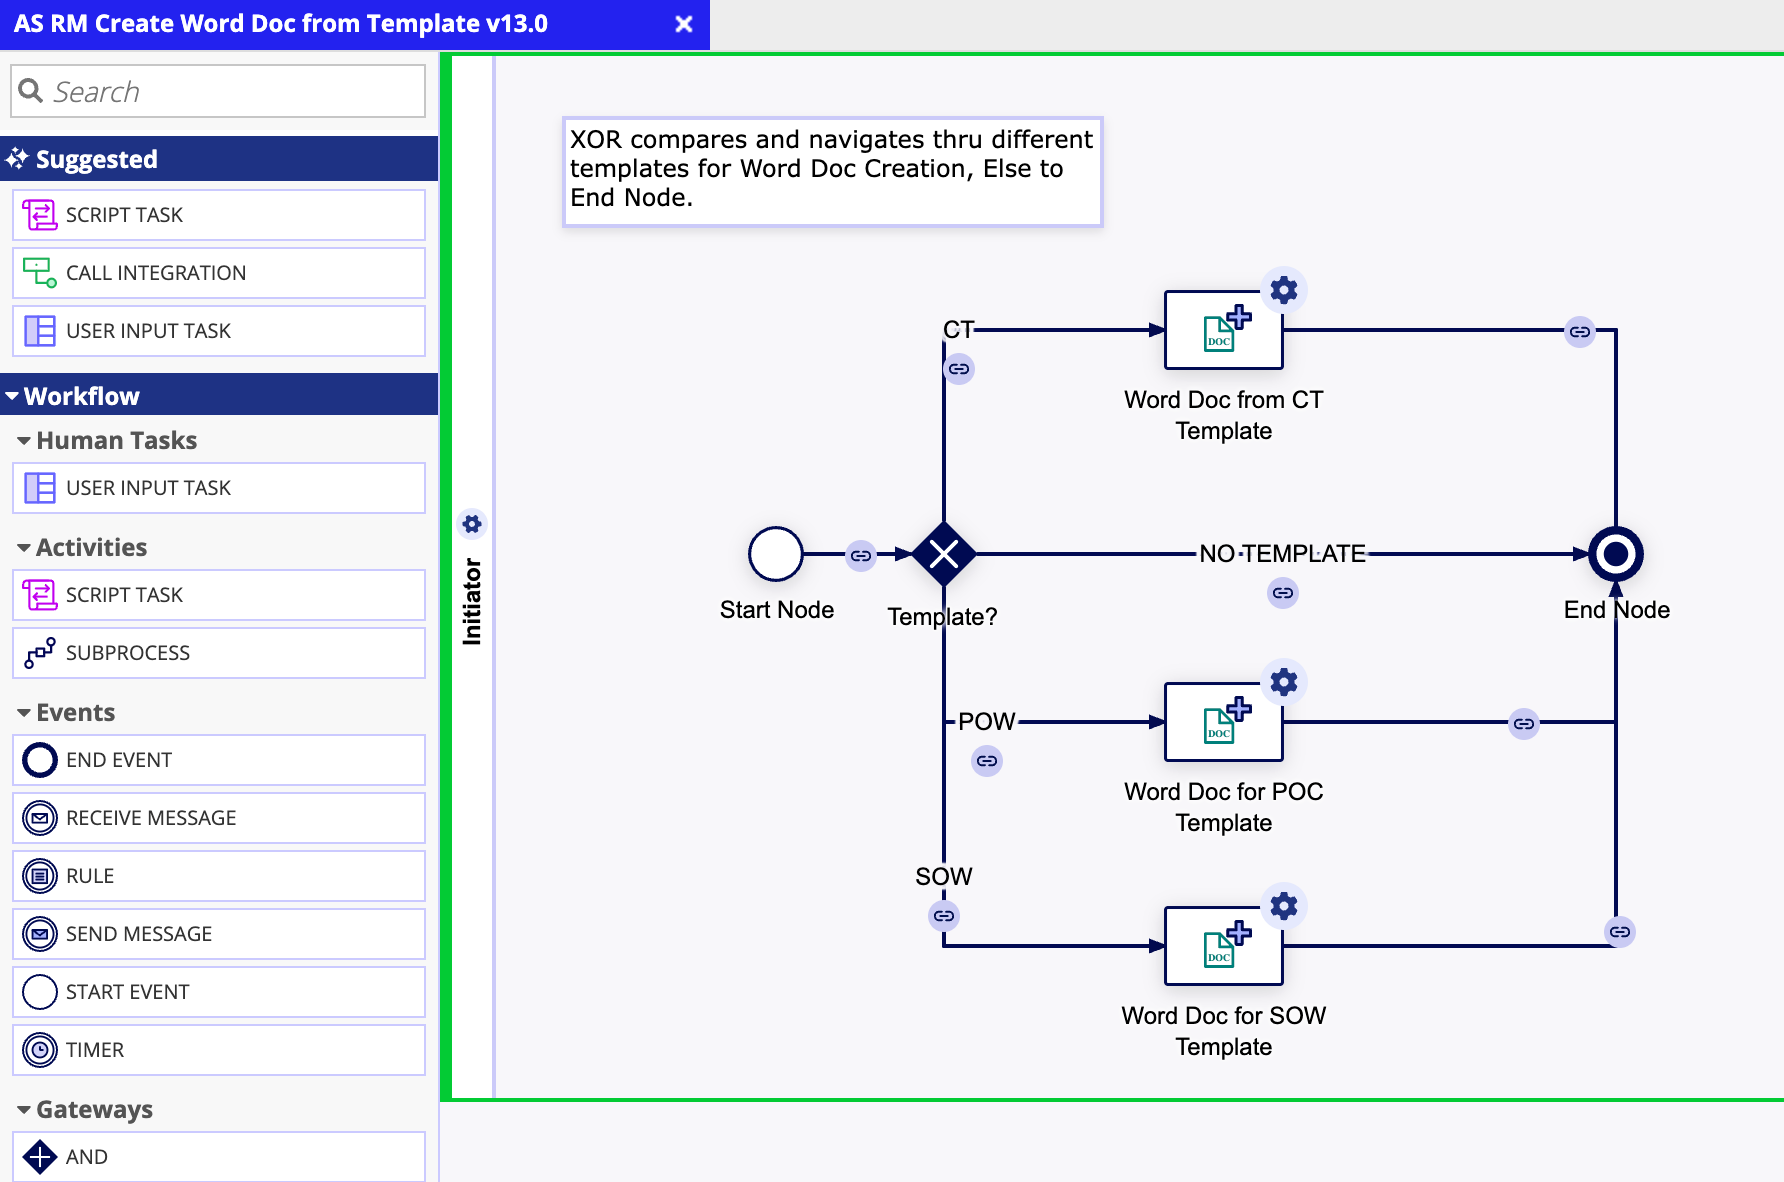Choose Send Message event
Viewport: 1784px width, 1182px height.
[x=219, y=934]
